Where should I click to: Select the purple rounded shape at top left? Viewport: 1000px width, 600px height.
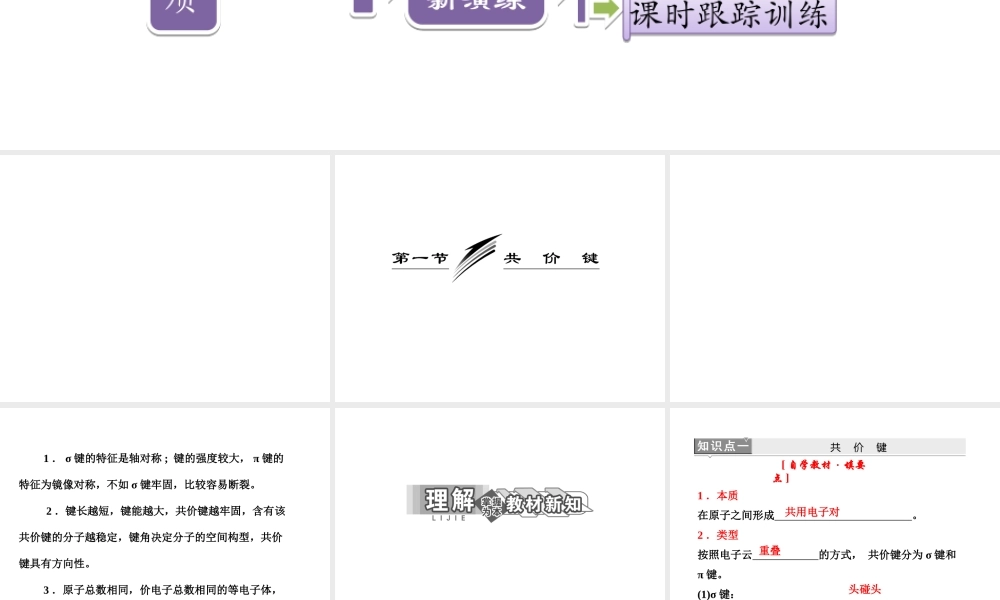click(x=182, y=13)
